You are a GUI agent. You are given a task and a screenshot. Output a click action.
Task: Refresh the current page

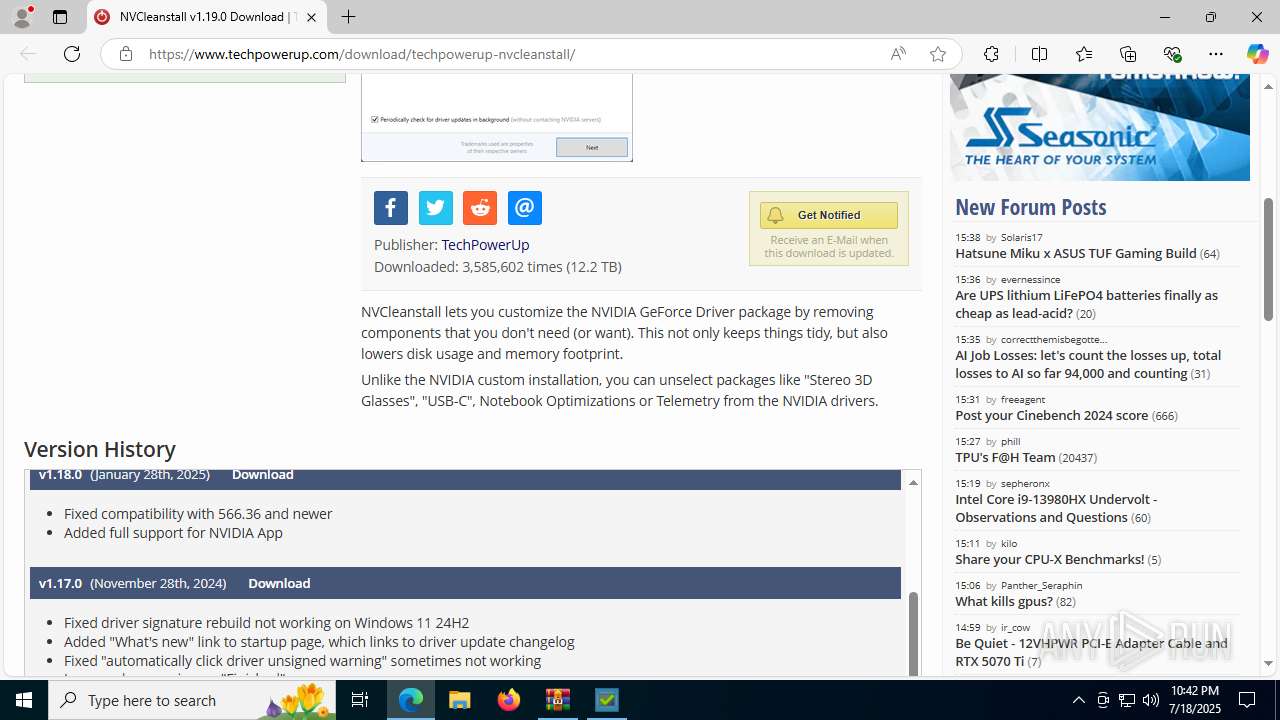pos(72,54)
